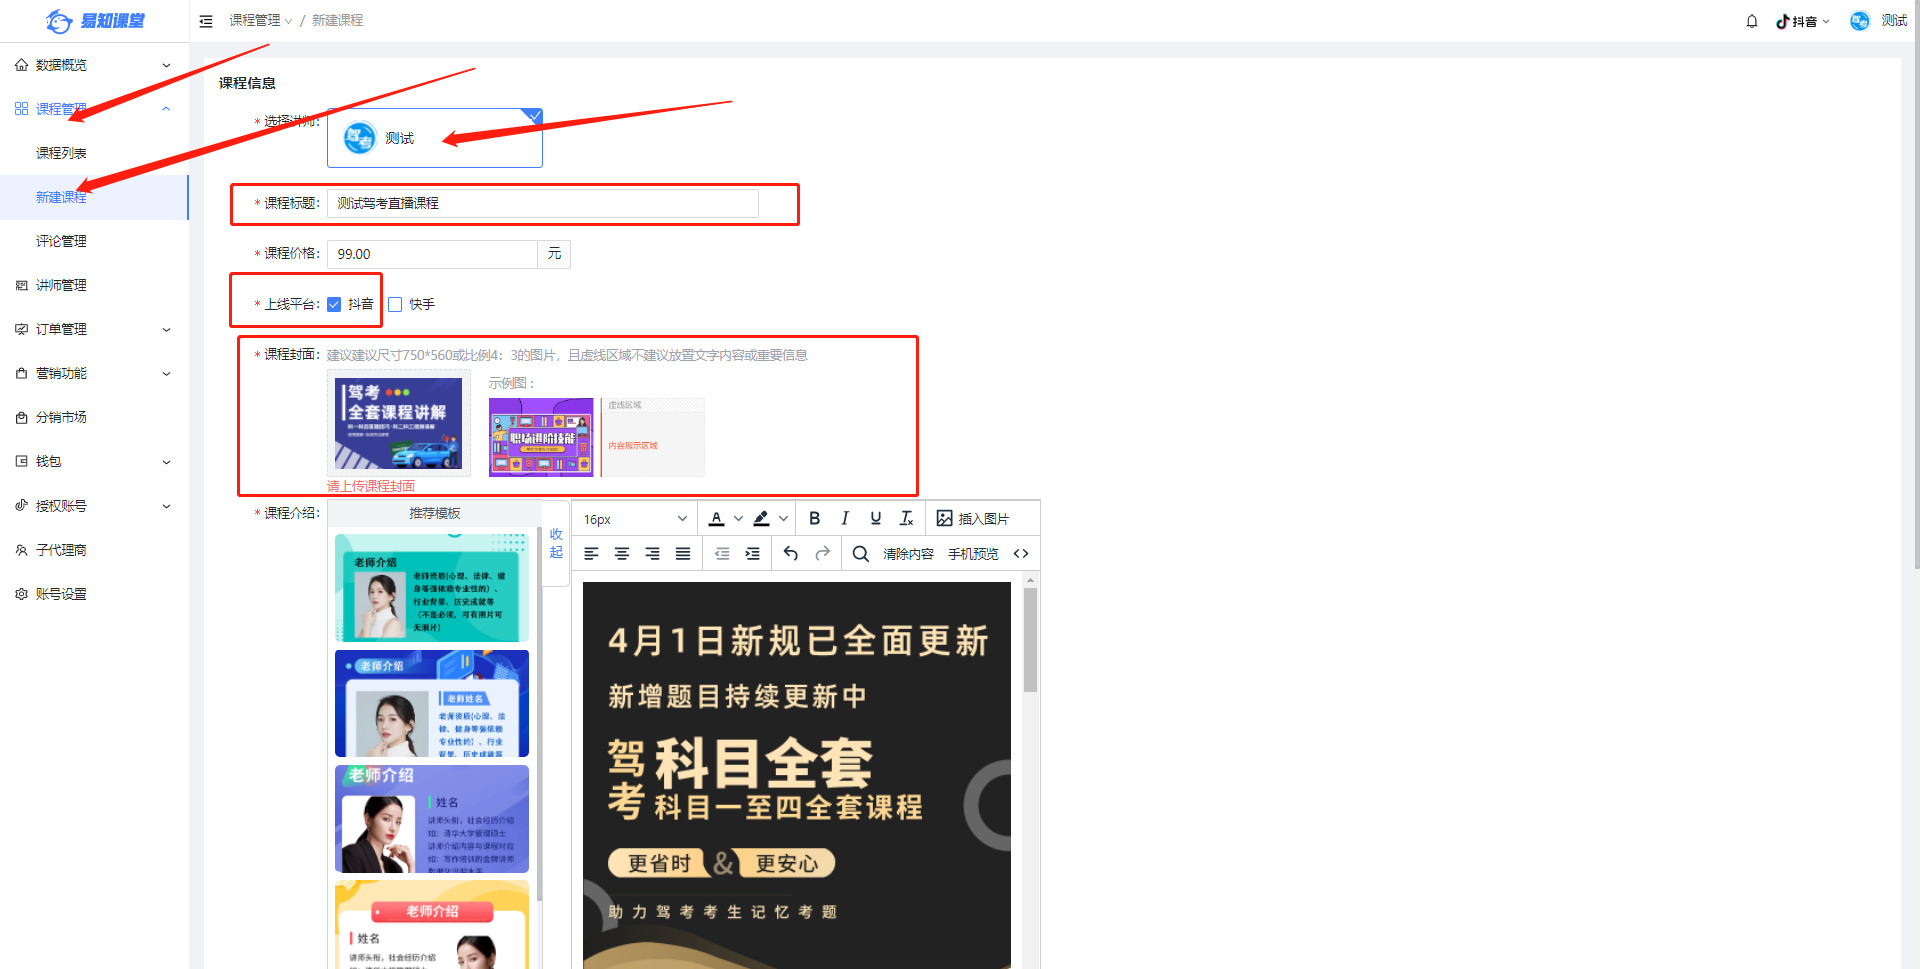Screen dimensions: 1920x969
Task: Select the teal 老师介绍 template
Action: pyautogui.click(x=432, y=588)
